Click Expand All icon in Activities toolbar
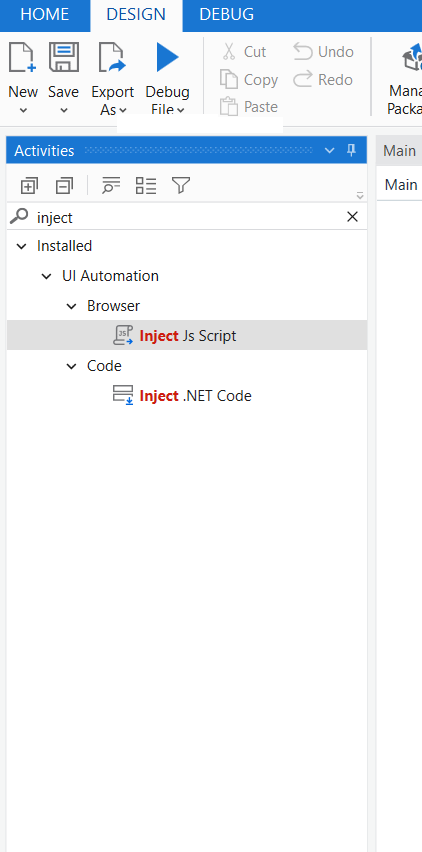Screen dimensions: 422x852 point(29,186)
